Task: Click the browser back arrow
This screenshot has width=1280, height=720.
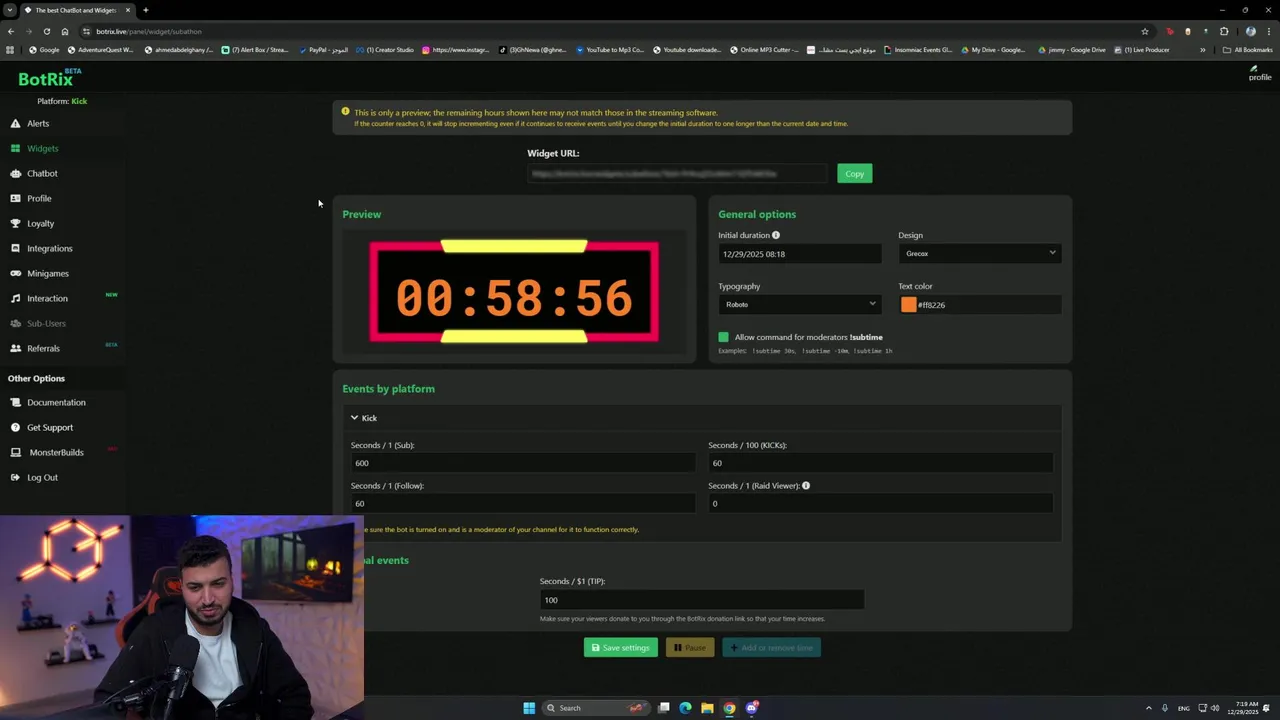Action: click(11, 31)
